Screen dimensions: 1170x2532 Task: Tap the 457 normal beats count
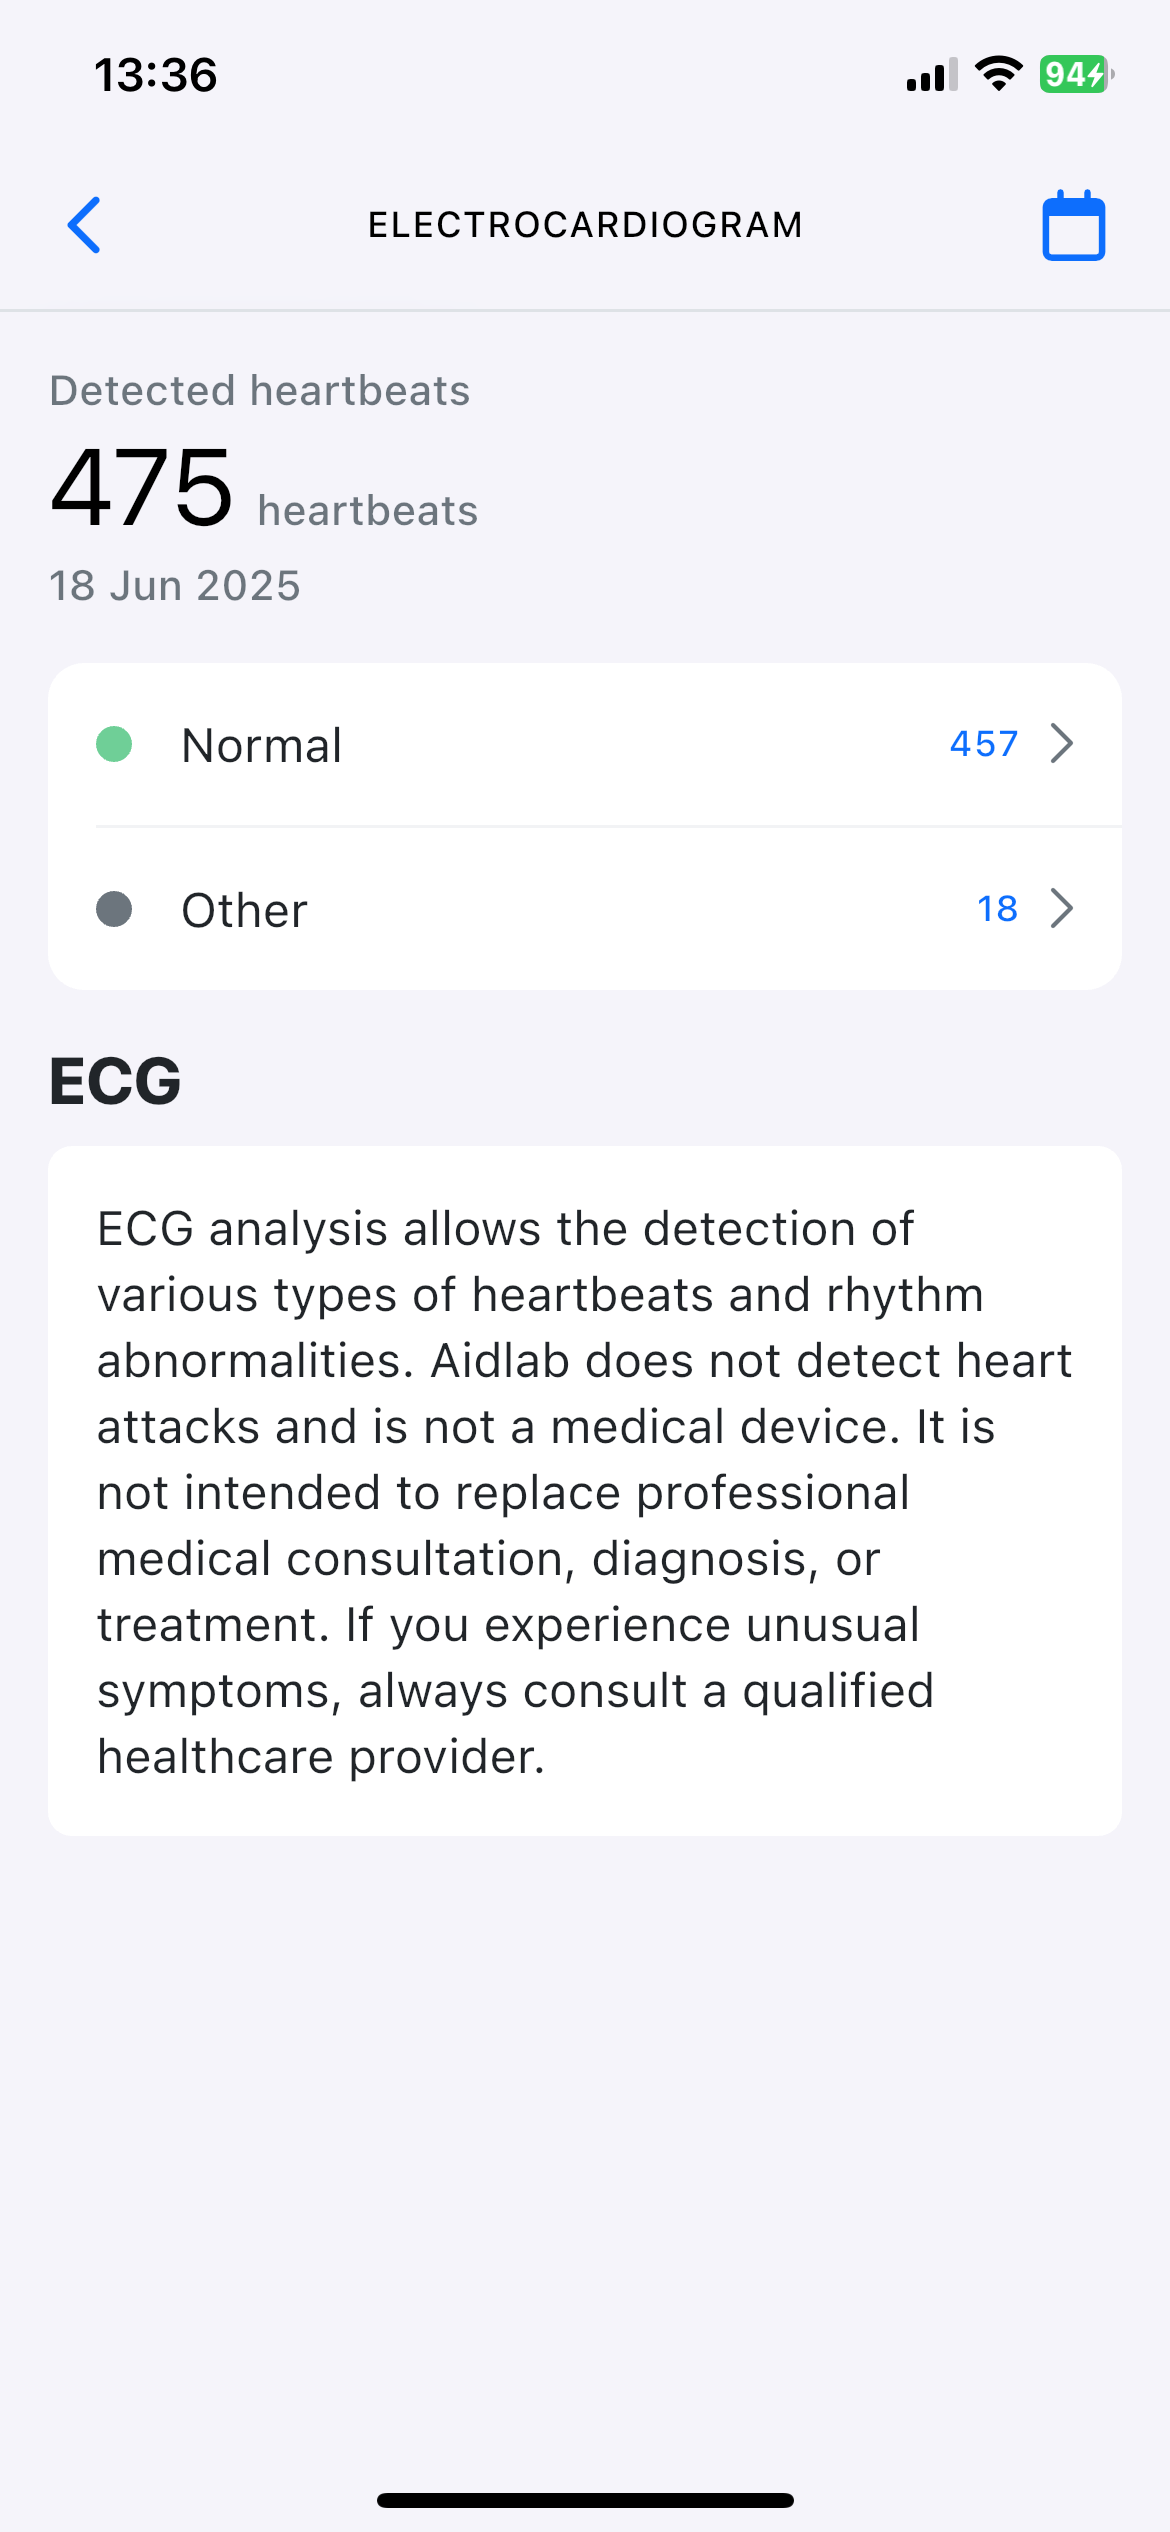coord(983,744)
